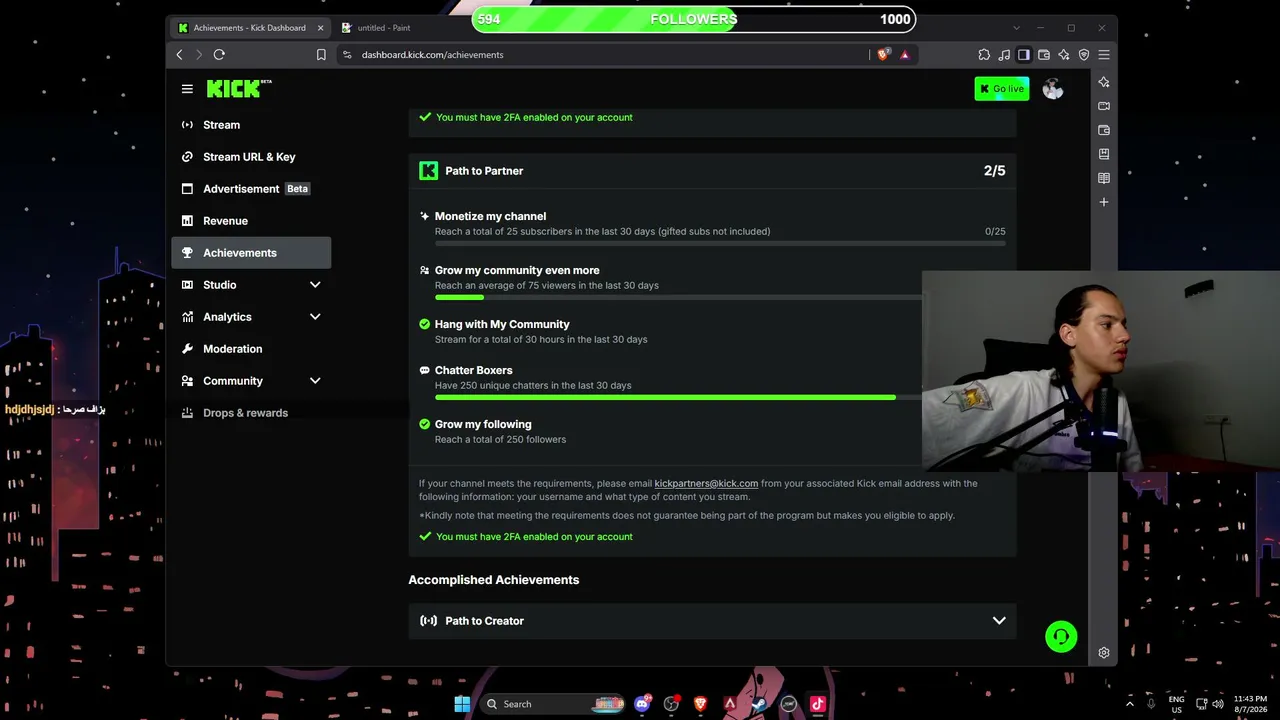
Task: Open OBS Studio from the taskbar
Action: click(x=671, y=704)
